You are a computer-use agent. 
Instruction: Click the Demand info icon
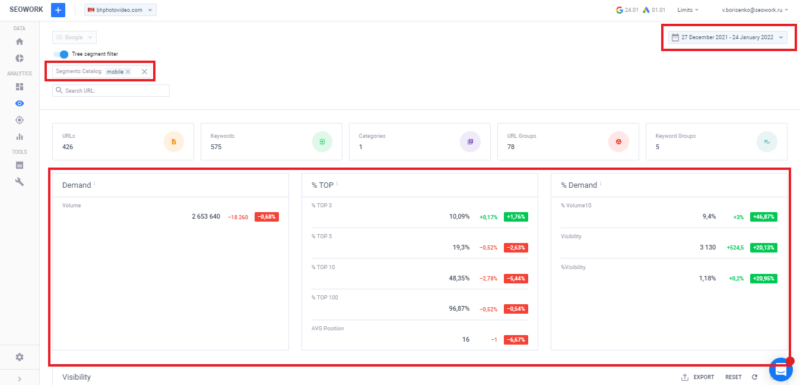point(94,184)
